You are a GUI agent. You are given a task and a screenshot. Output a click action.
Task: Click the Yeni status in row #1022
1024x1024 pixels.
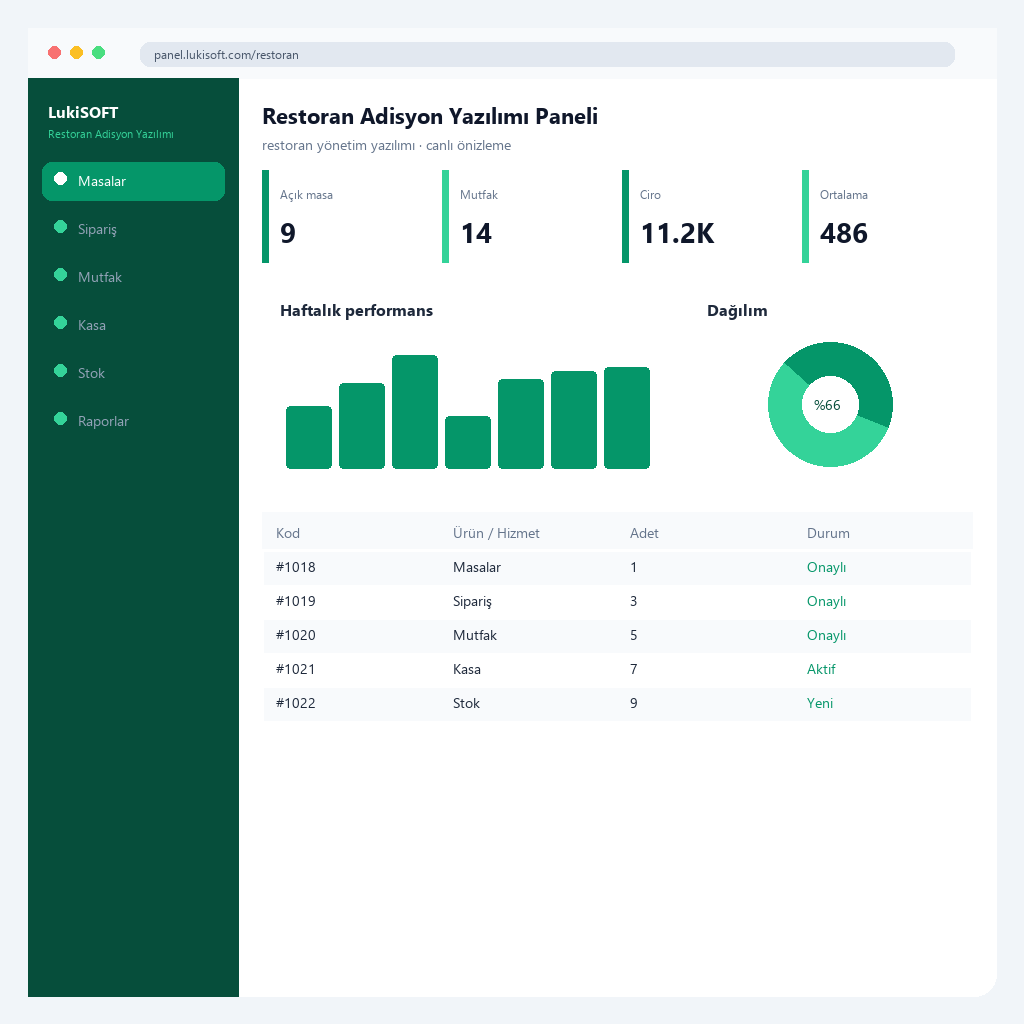(820, 703)
